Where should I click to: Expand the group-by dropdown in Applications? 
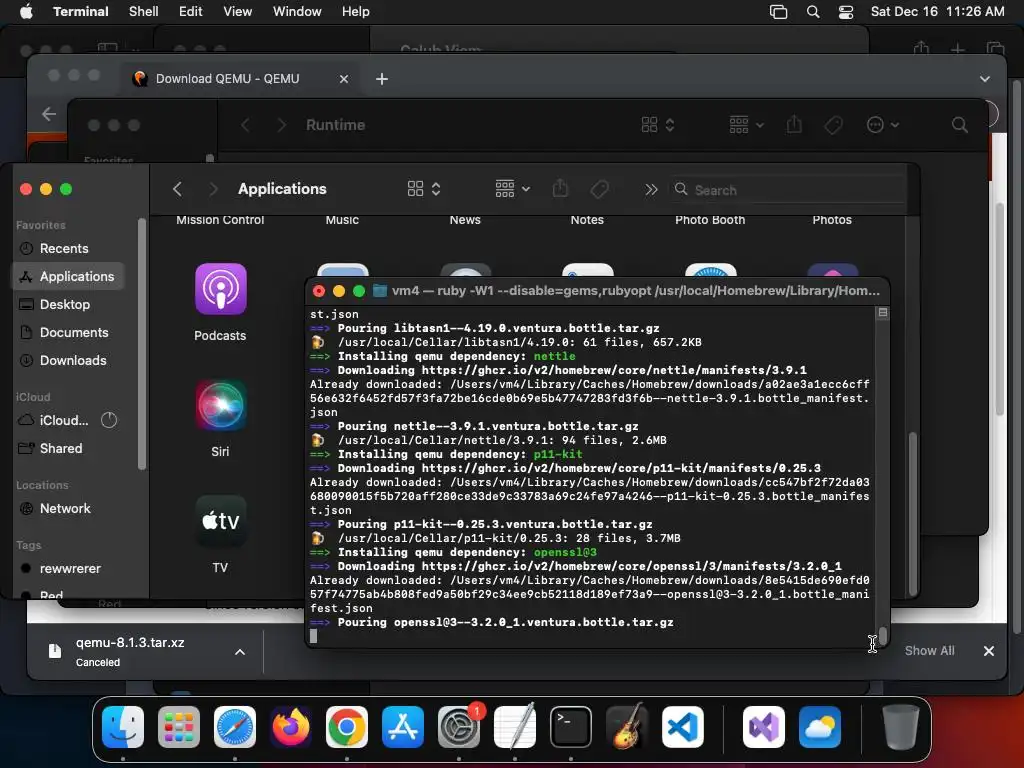[513, 189]
